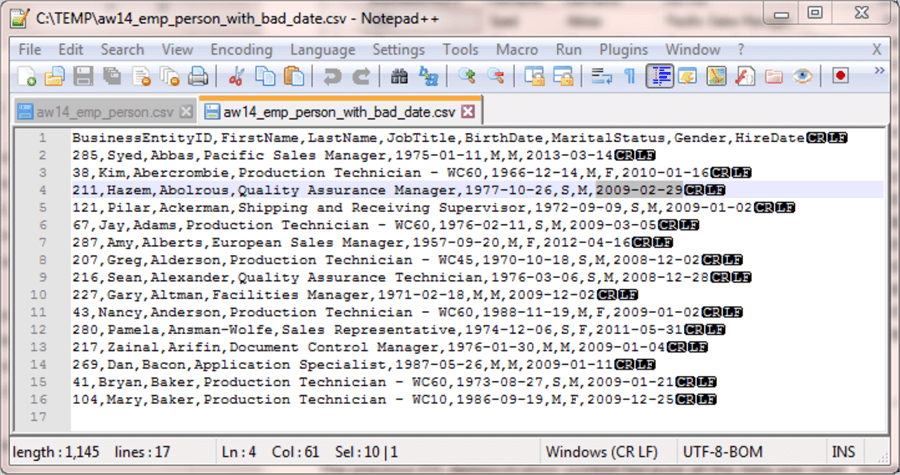Toggle synchronize vertical scrolling icon
This screenshot has width=900, height=475.
[x=534, y=76]
